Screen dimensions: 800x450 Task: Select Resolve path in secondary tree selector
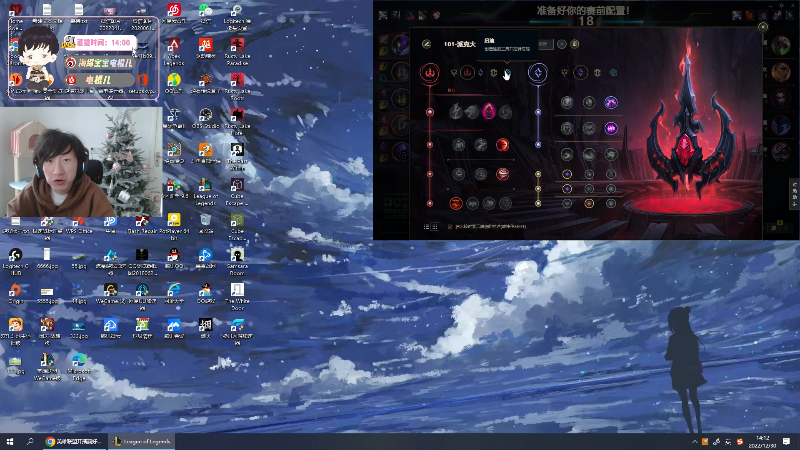coord(597,73)
